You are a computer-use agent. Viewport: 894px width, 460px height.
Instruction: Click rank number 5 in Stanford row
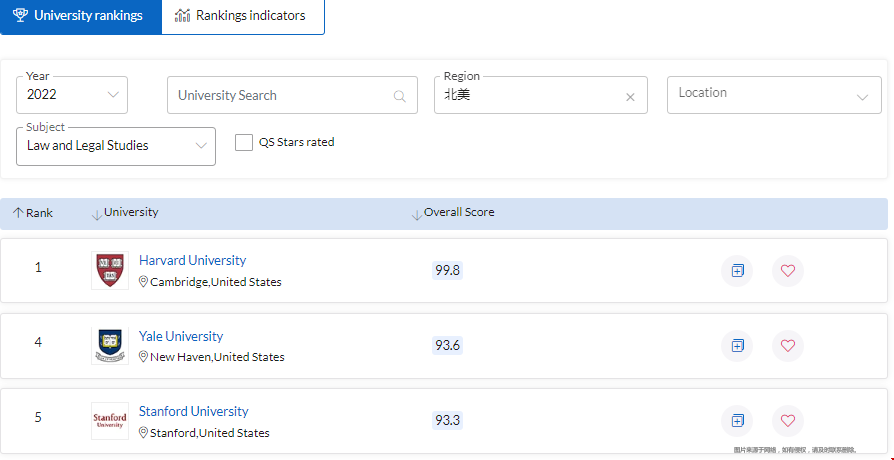tap(38, 418)
